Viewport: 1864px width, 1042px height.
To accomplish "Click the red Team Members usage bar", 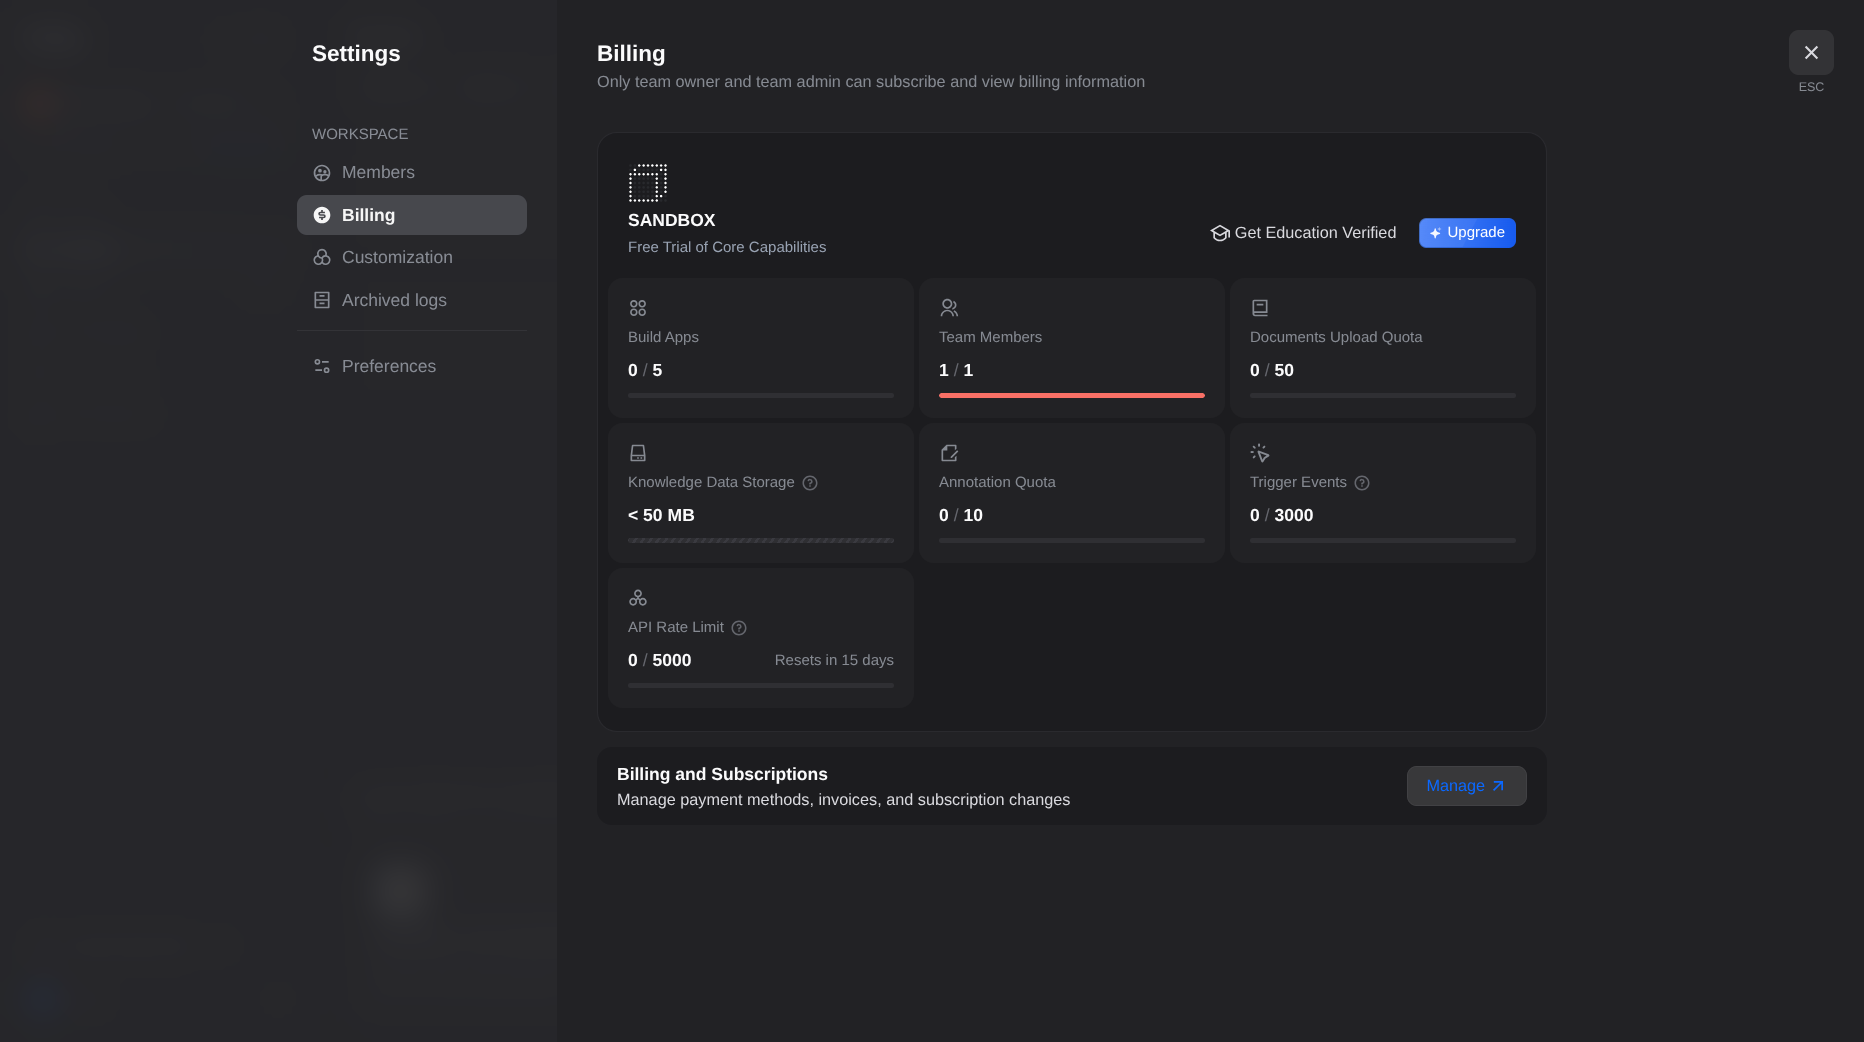I will pos(1072,396).
